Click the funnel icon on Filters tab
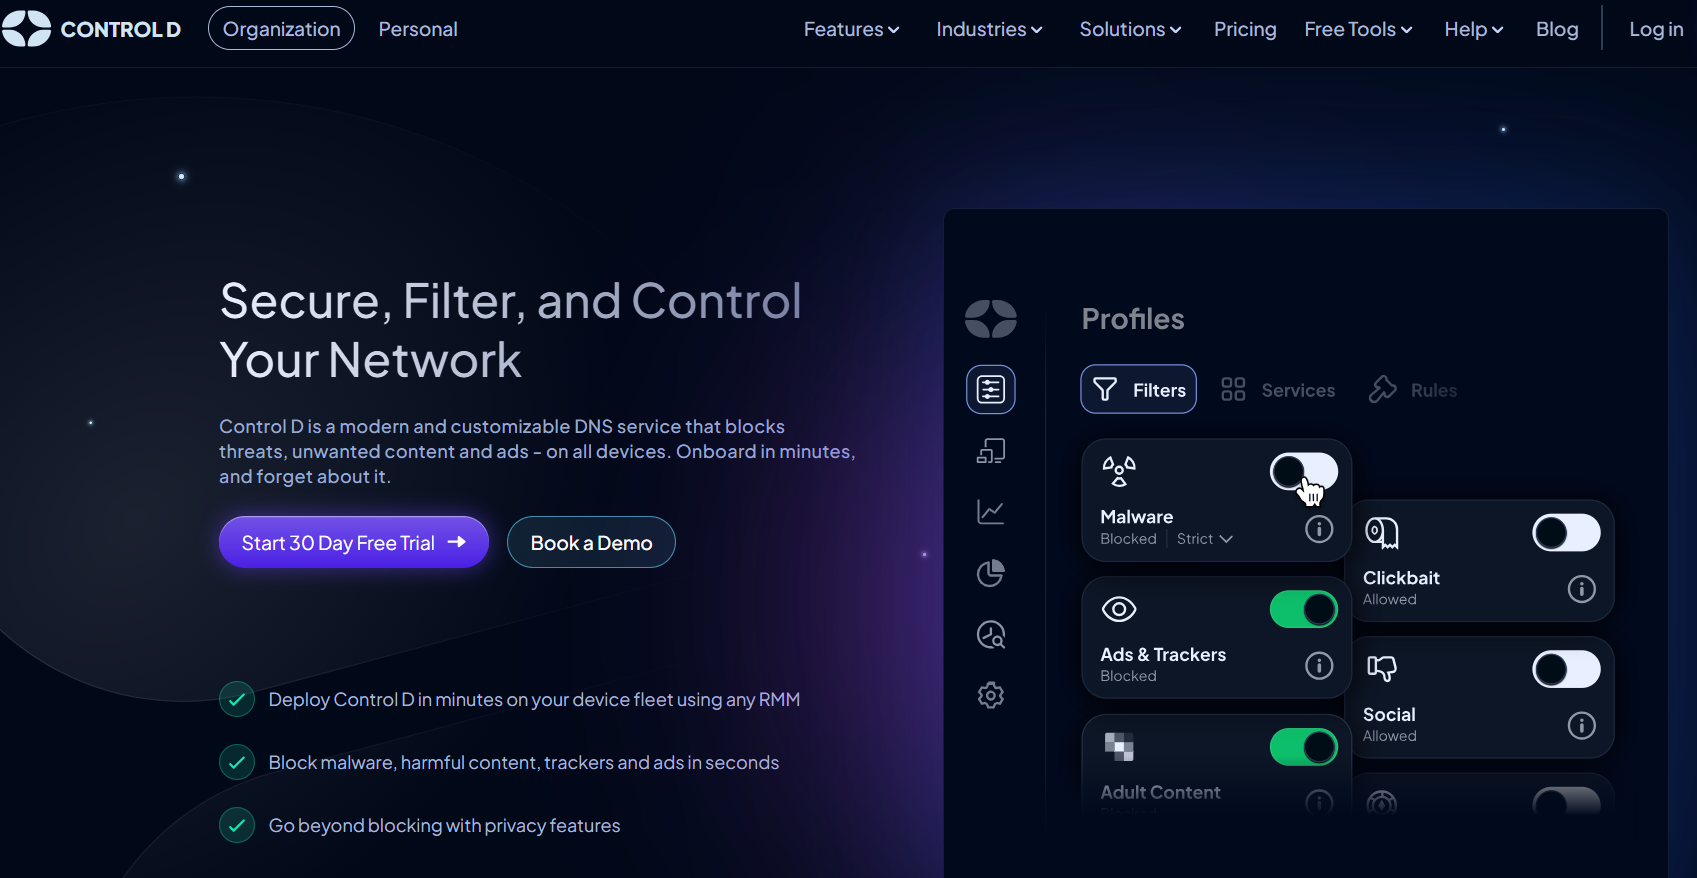Viewport: 1697px width, 878px height. coord(1105,389)
